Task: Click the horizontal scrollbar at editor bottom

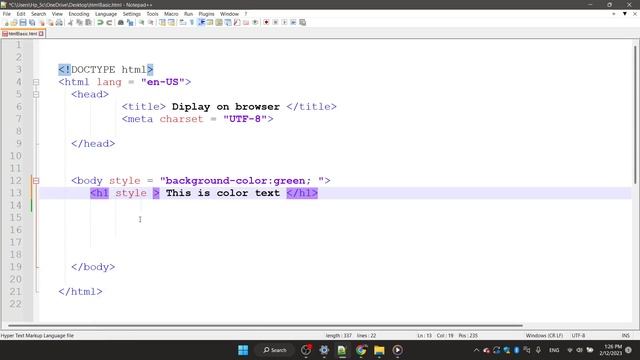Action: tap(265, 326)
